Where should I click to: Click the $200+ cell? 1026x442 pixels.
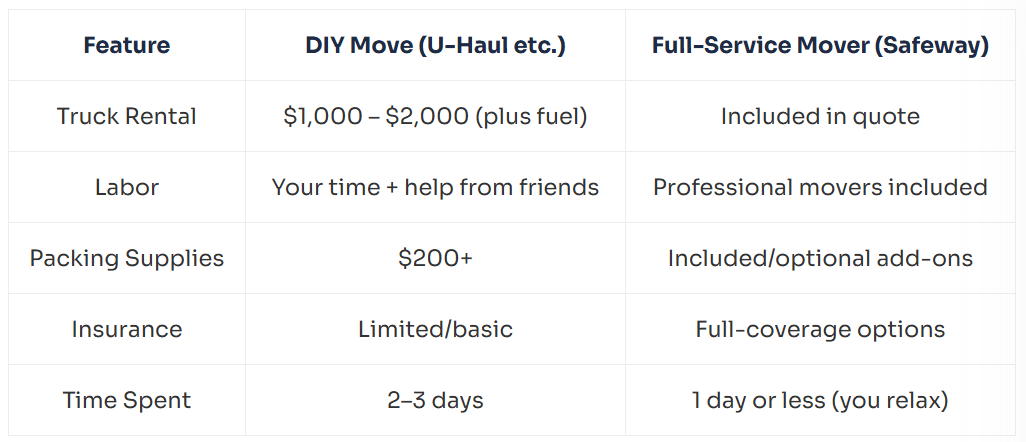[x=435, y=258]
